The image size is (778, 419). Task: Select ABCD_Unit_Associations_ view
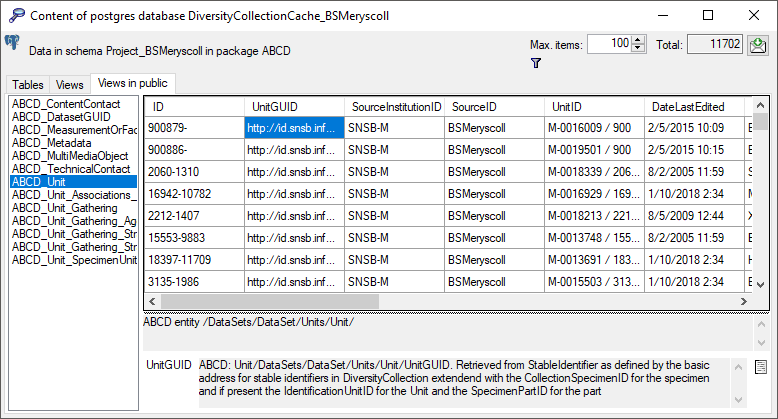click(x=74, y=195)
